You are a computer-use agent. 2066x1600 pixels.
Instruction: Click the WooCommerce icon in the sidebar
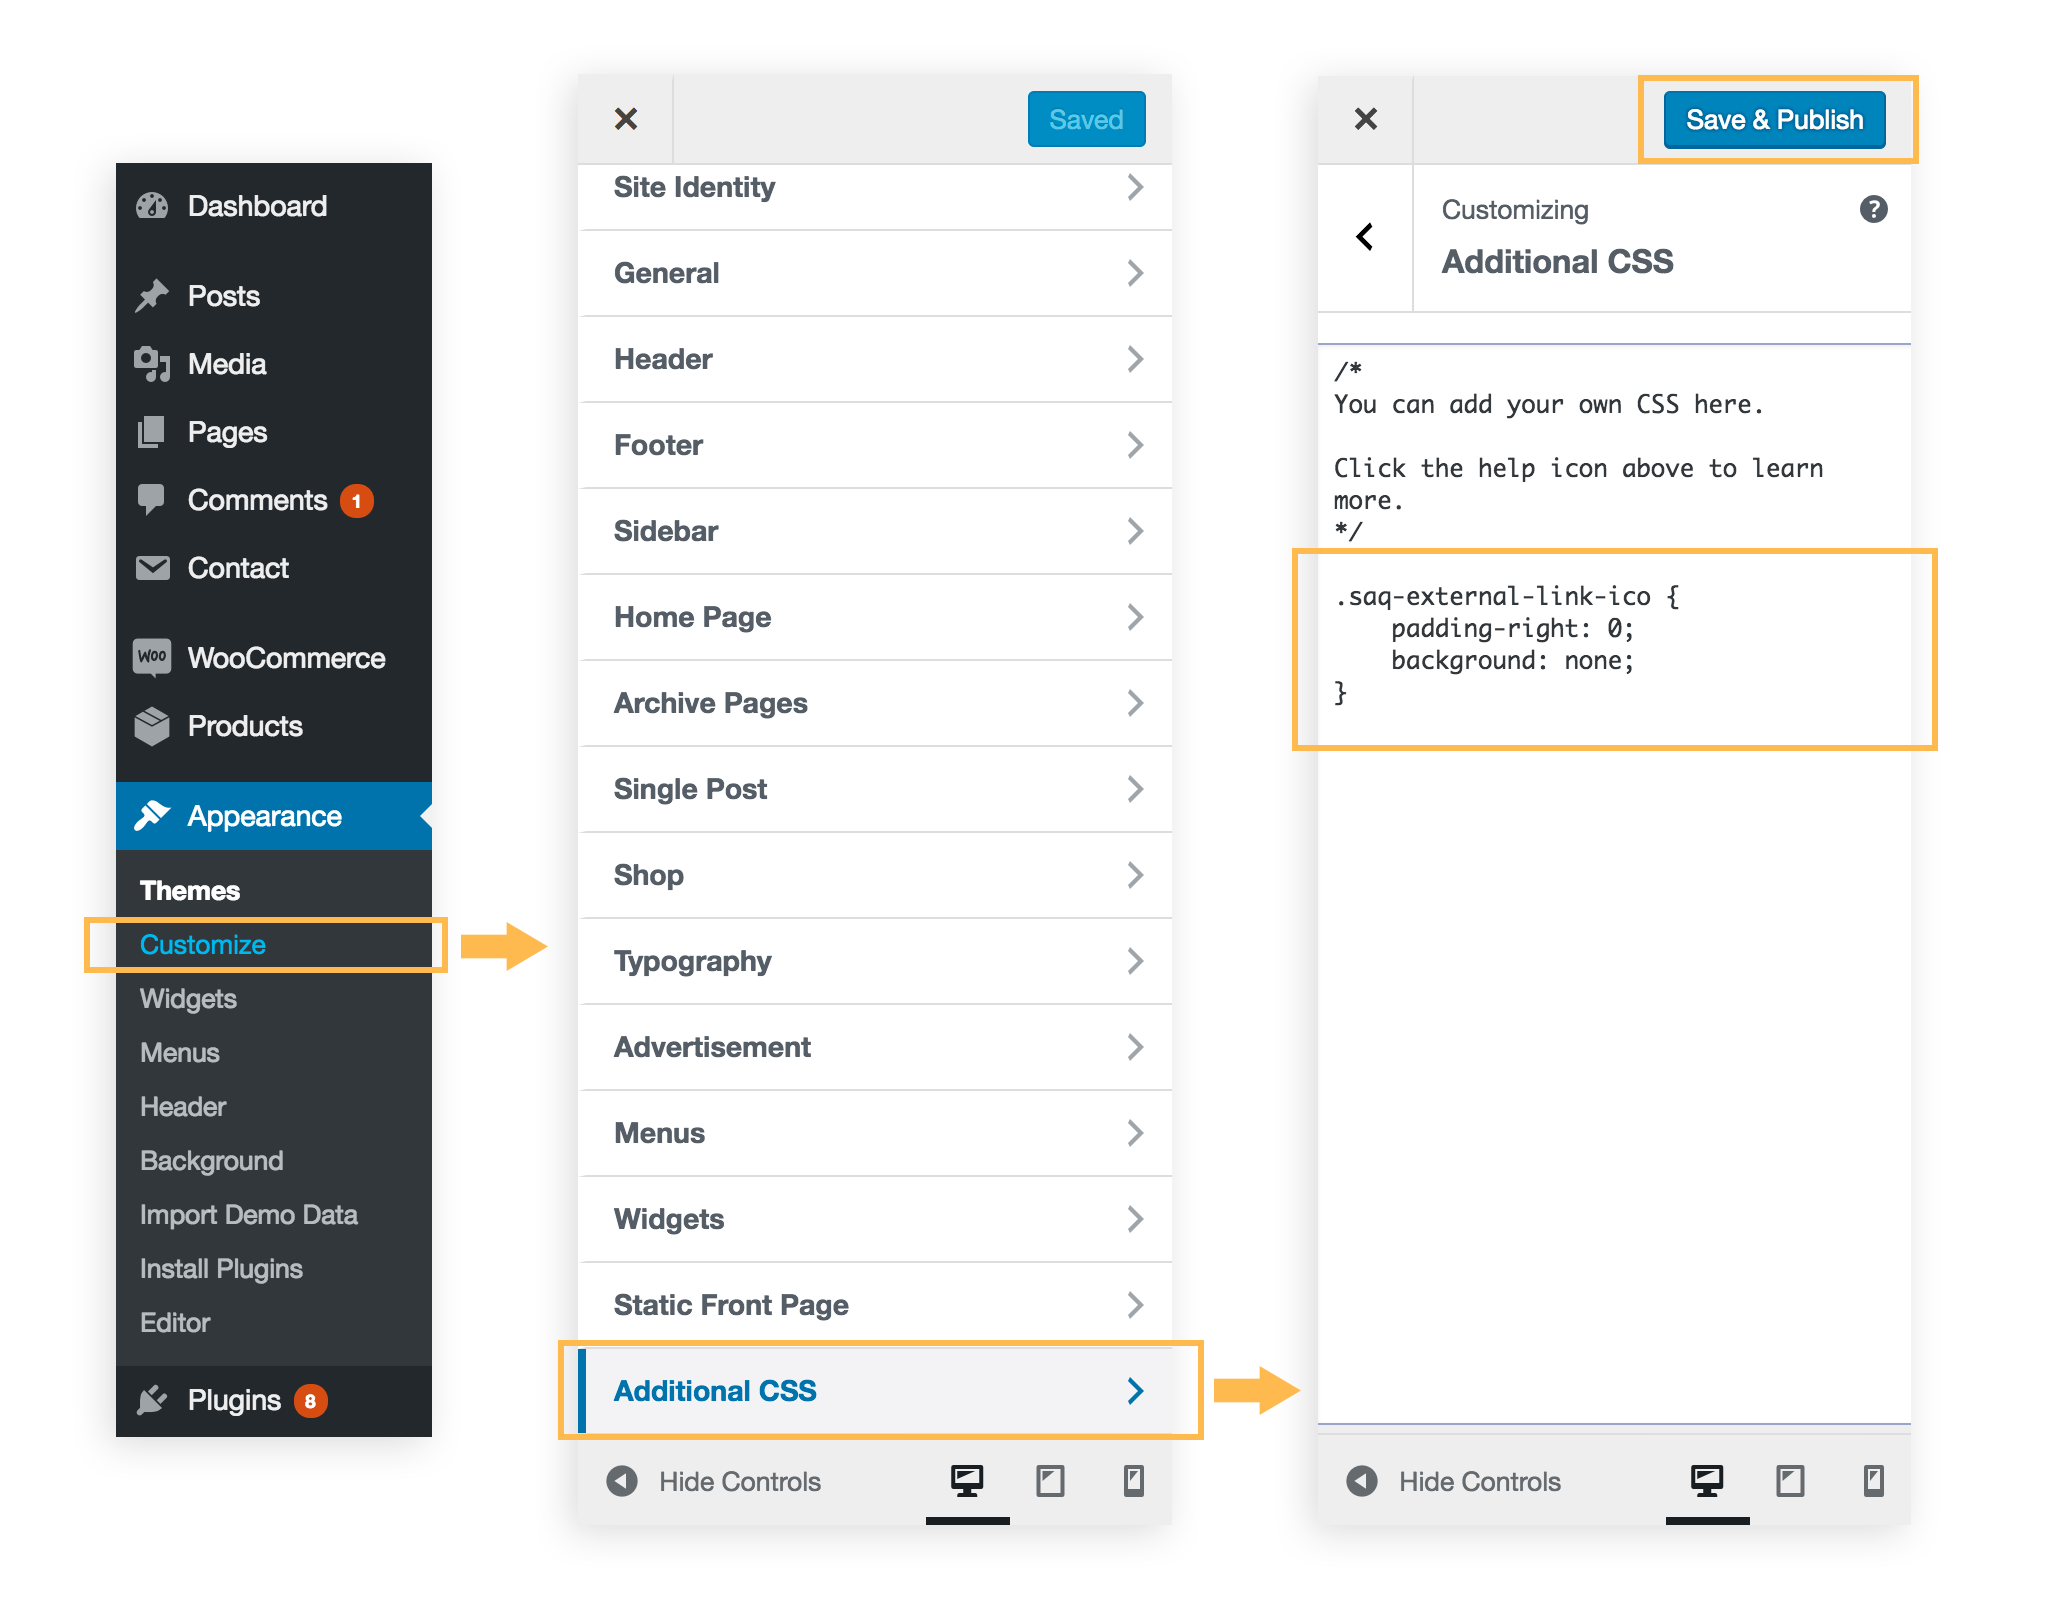pos(152,657)
